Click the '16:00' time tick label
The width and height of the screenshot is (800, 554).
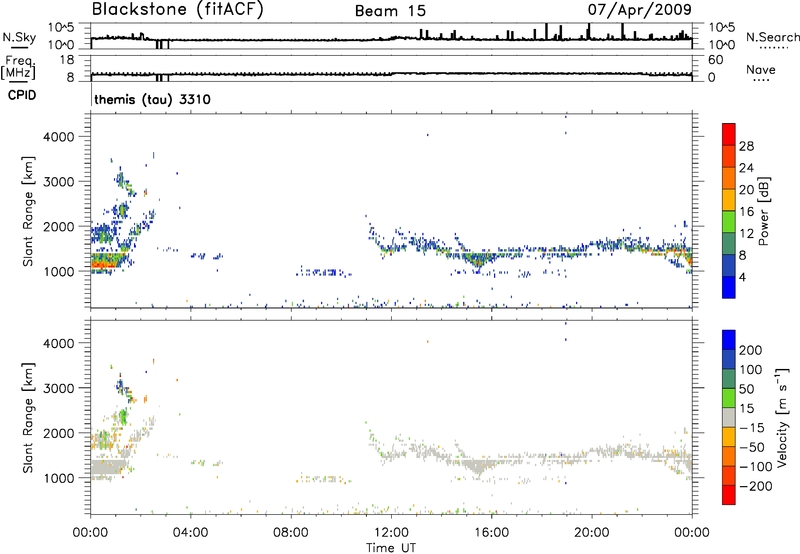(491, 533)
